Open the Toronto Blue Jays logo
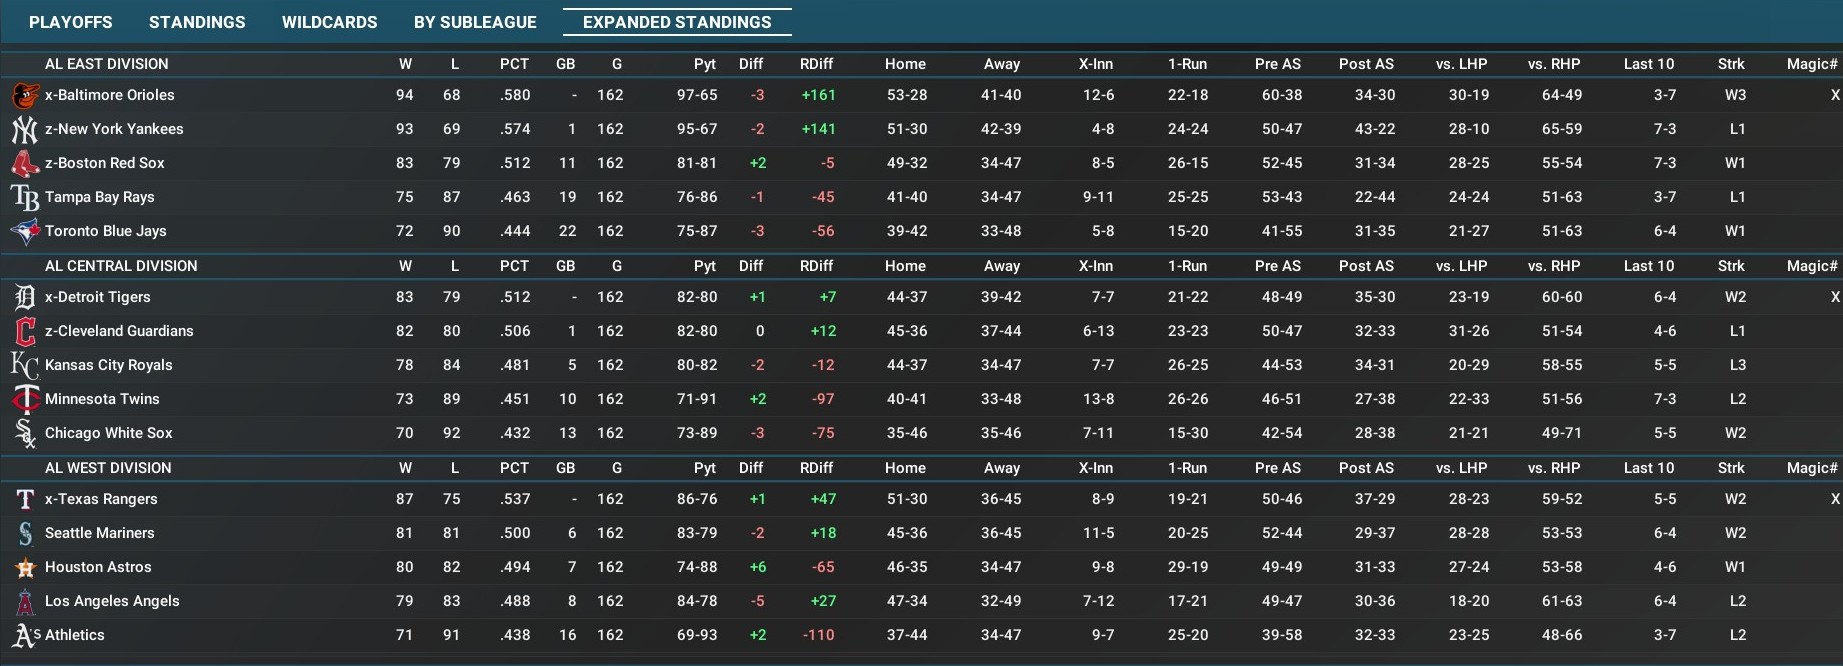This screenshot has height=666, width=1843. coord(25,232)
